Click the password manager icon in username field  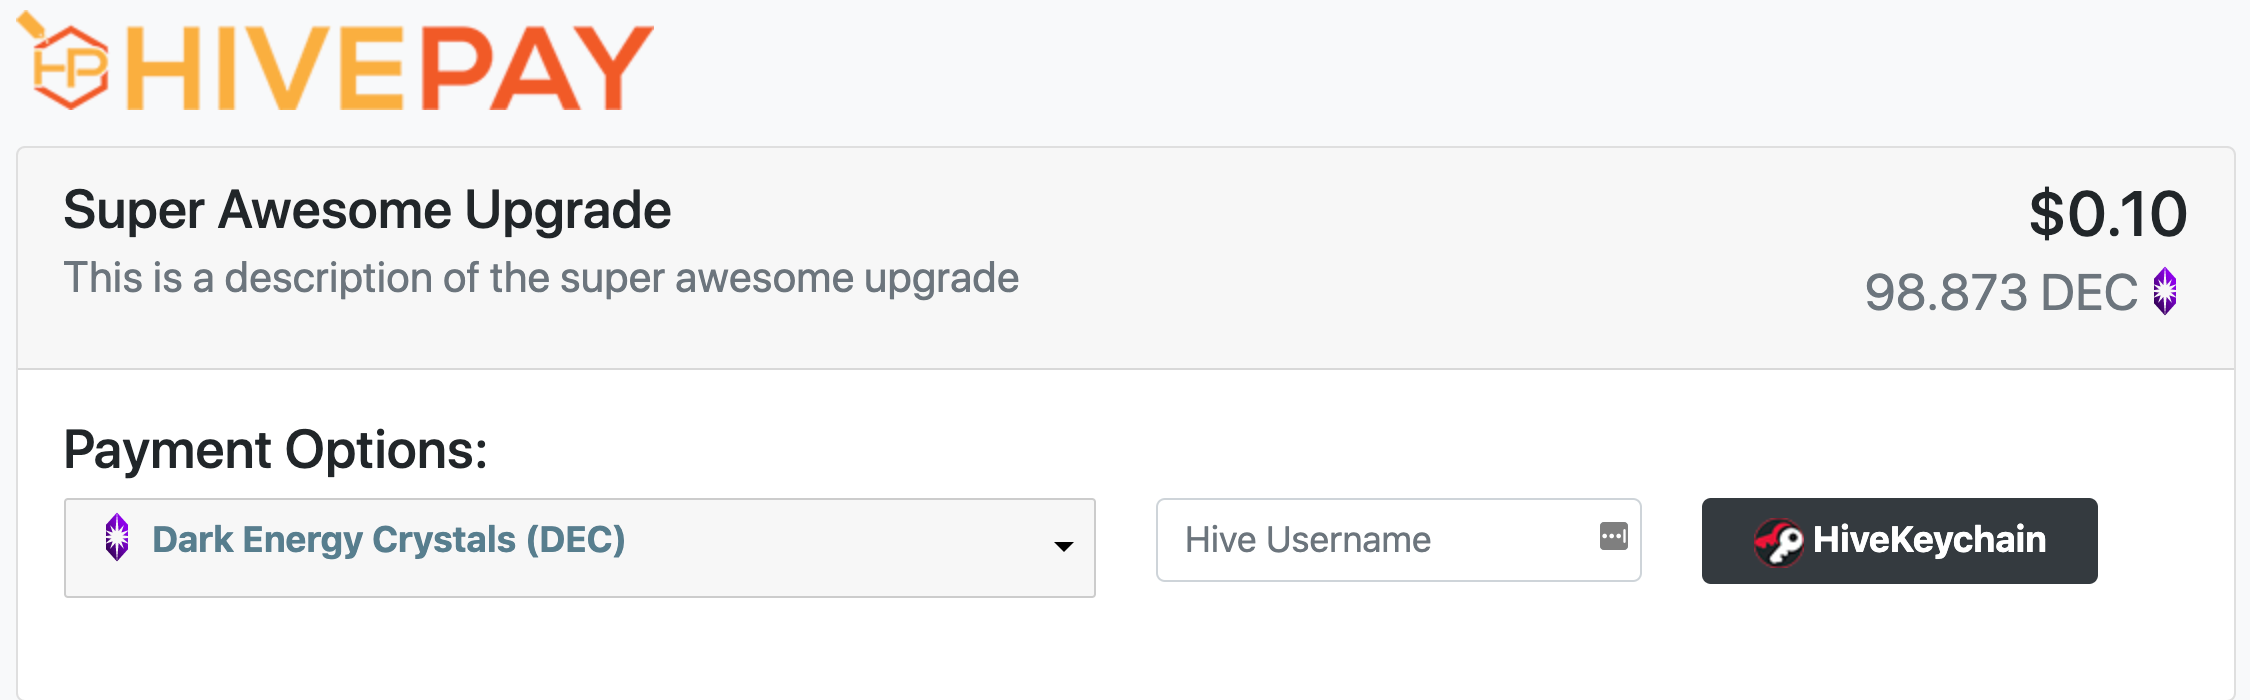(x=1614, y=536)
